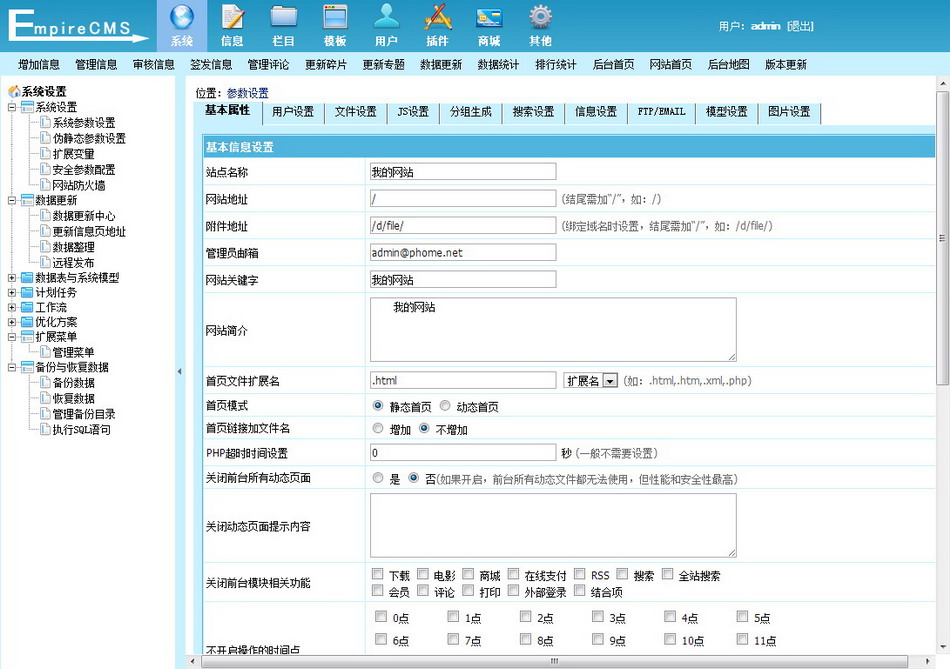This screenshot has height=669, width=950.
Task: Check the RSS module checkbox
Action: pos(580,574)
